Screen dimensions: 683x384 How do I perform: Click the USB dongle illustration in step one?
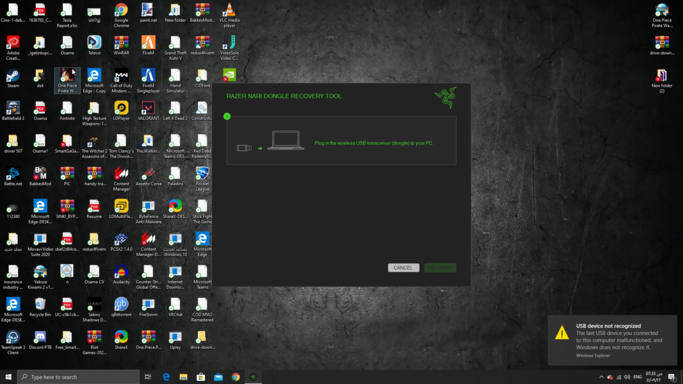[244, 148]
